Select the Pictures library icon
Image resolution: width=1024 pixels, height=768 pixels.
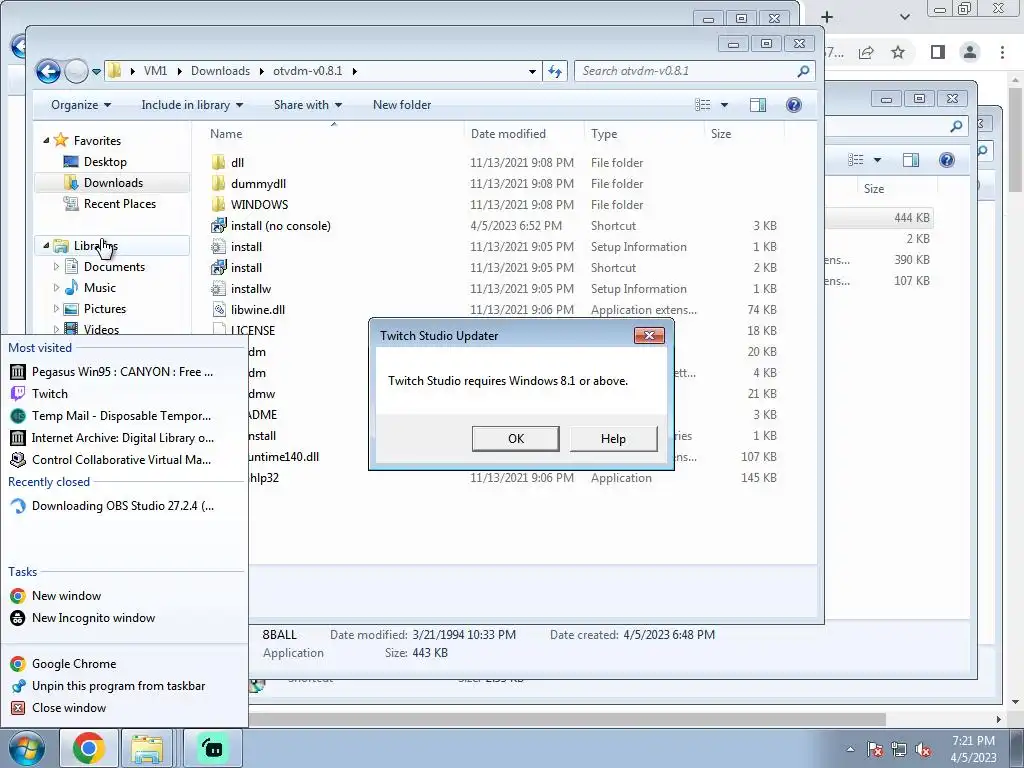(x=71, y=308)
